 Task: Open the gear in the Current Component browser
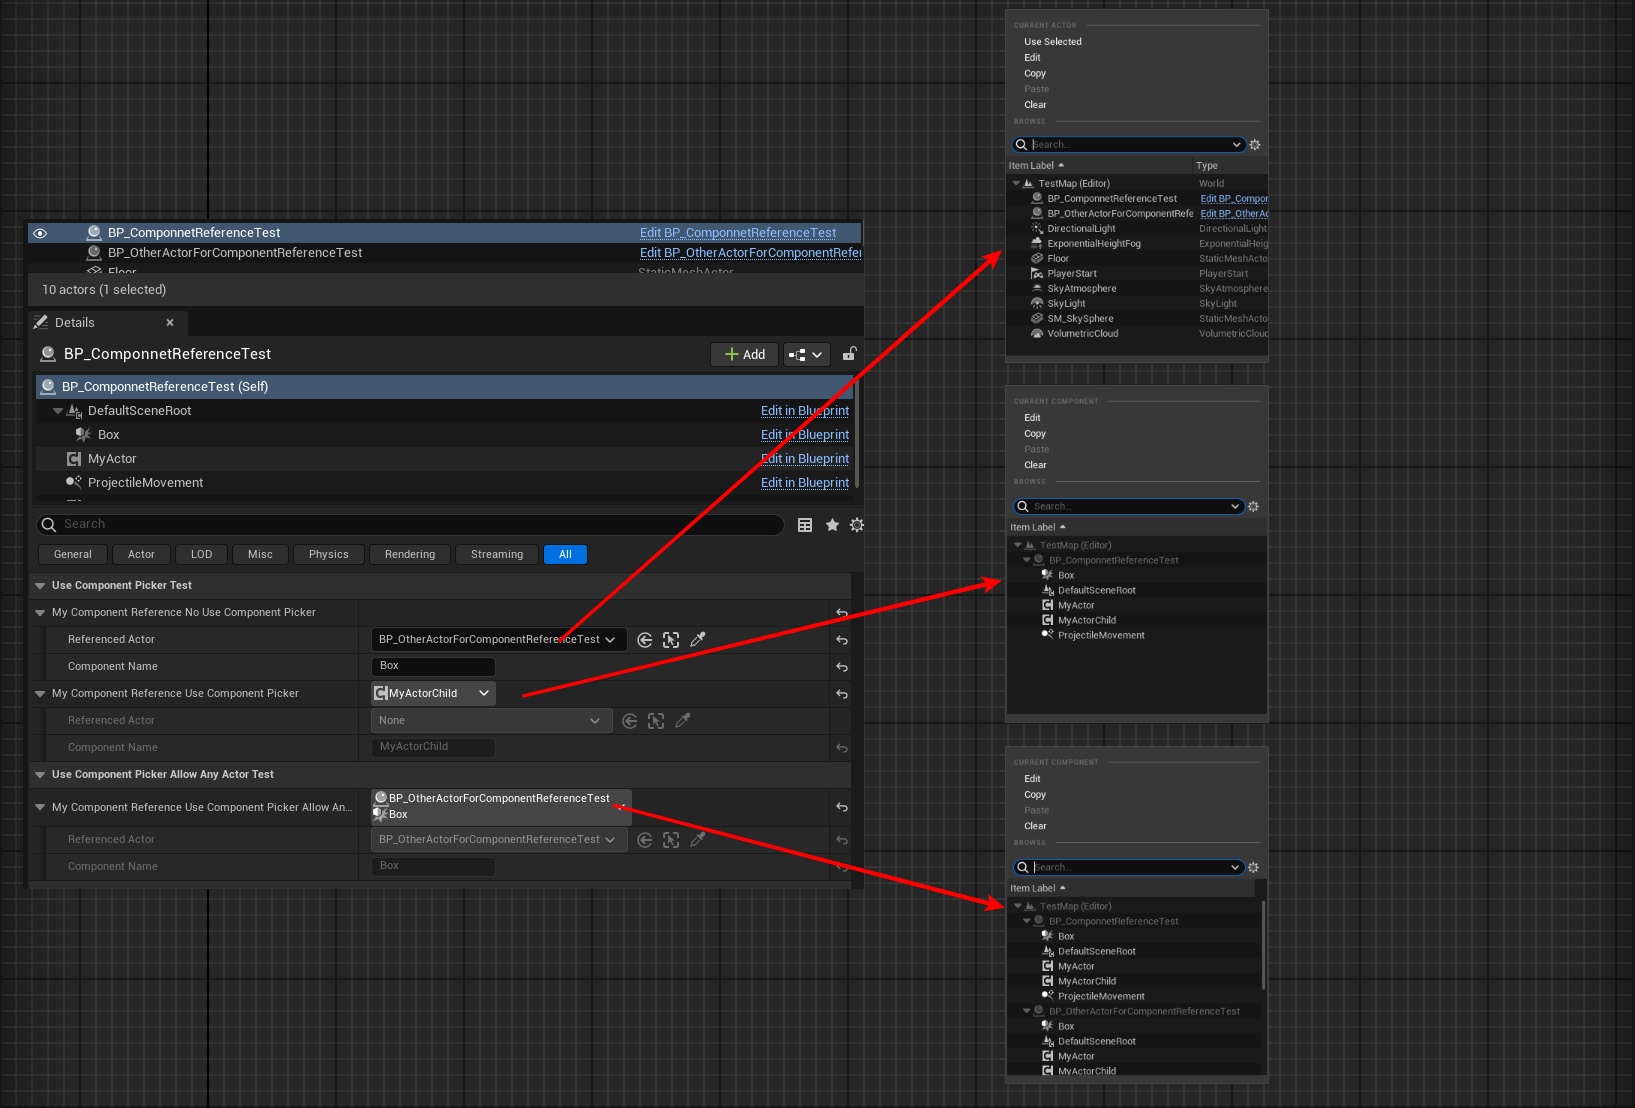[1252, 506]
